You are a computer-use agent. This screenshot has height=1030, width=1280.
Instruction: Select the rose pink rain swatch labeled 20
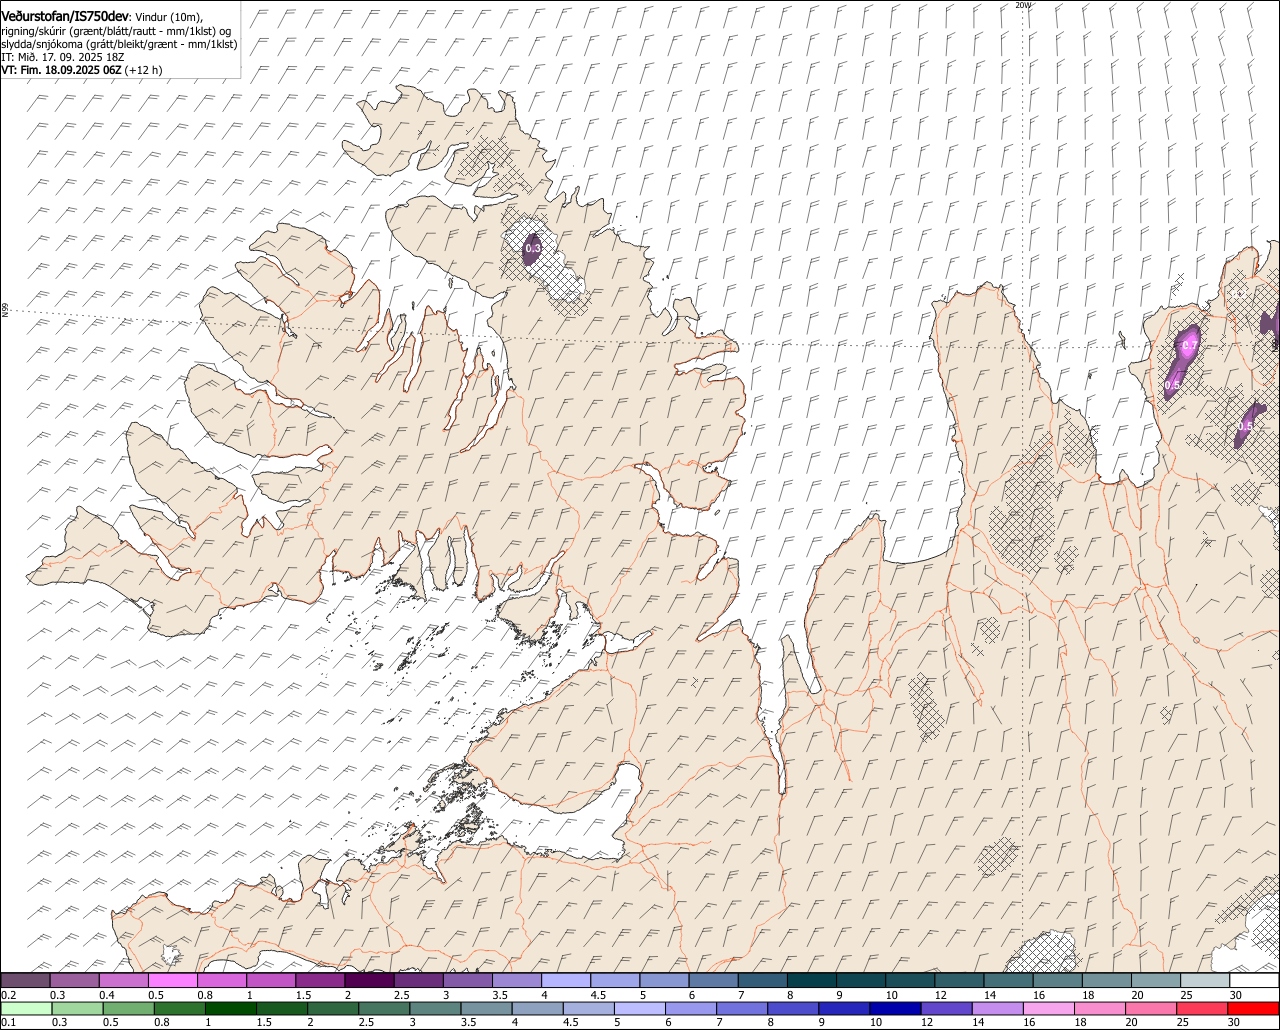point(1151,1008)
